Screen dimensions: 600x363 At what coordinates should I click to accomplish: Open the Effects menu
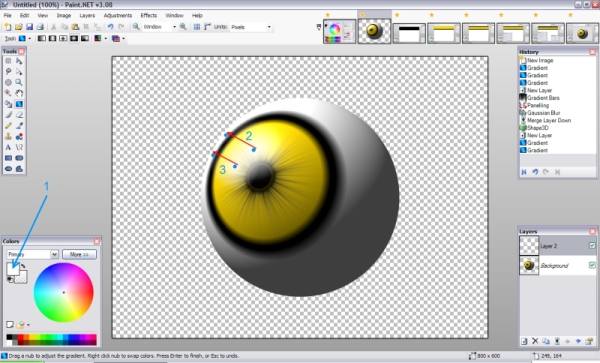point(149,15)
